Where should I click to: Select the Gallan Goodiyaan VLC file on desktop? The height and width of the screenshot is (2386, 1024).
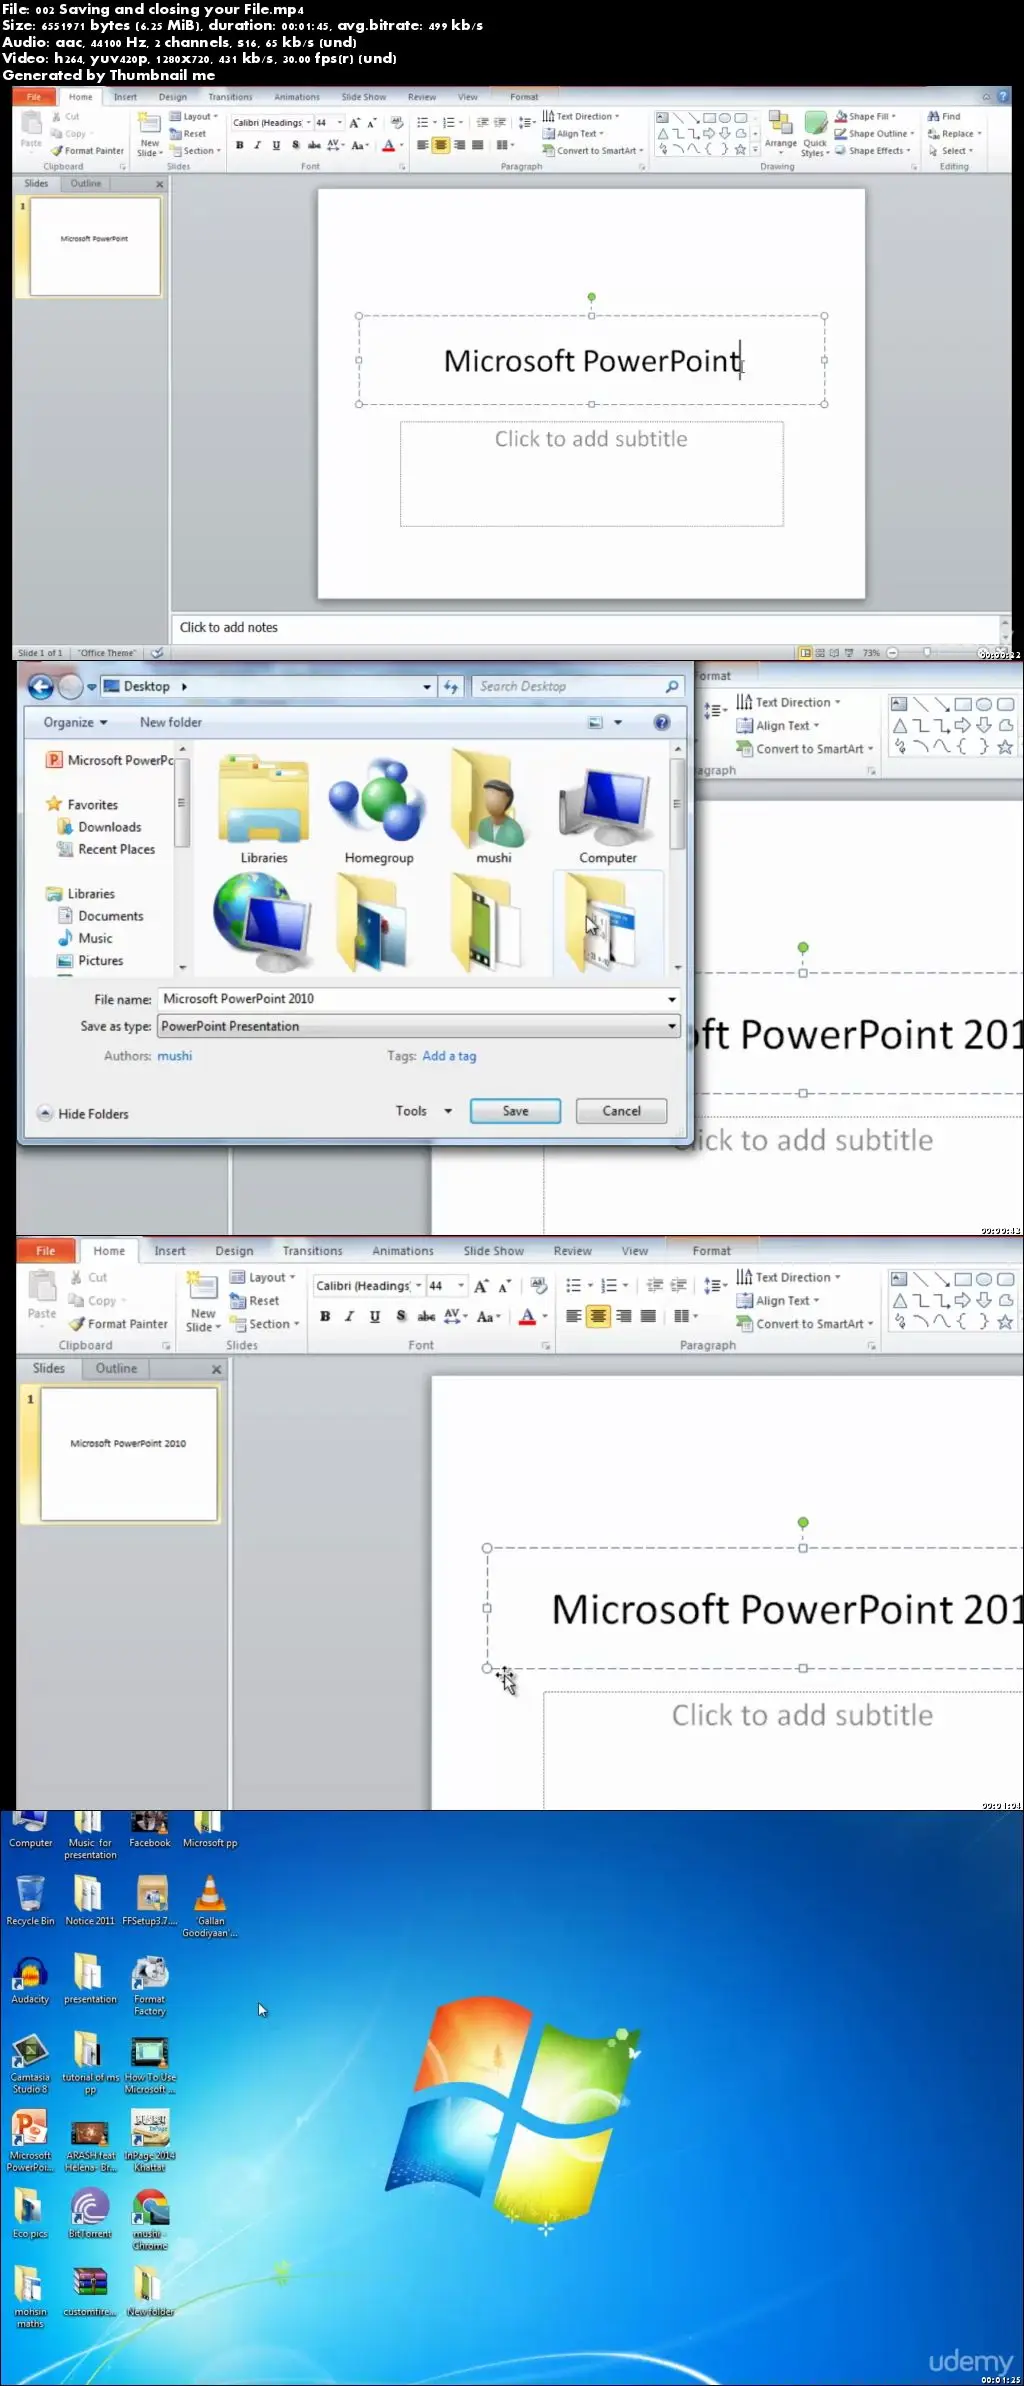(210, 1906)
